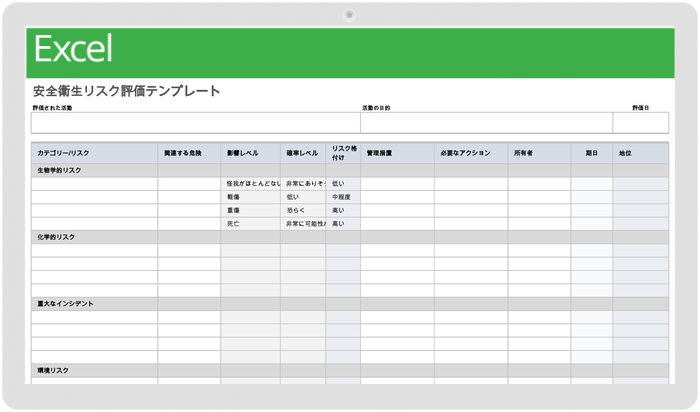Click the 生物学的リスク section row
Screen dimensions: 700x412
[350, 171]
